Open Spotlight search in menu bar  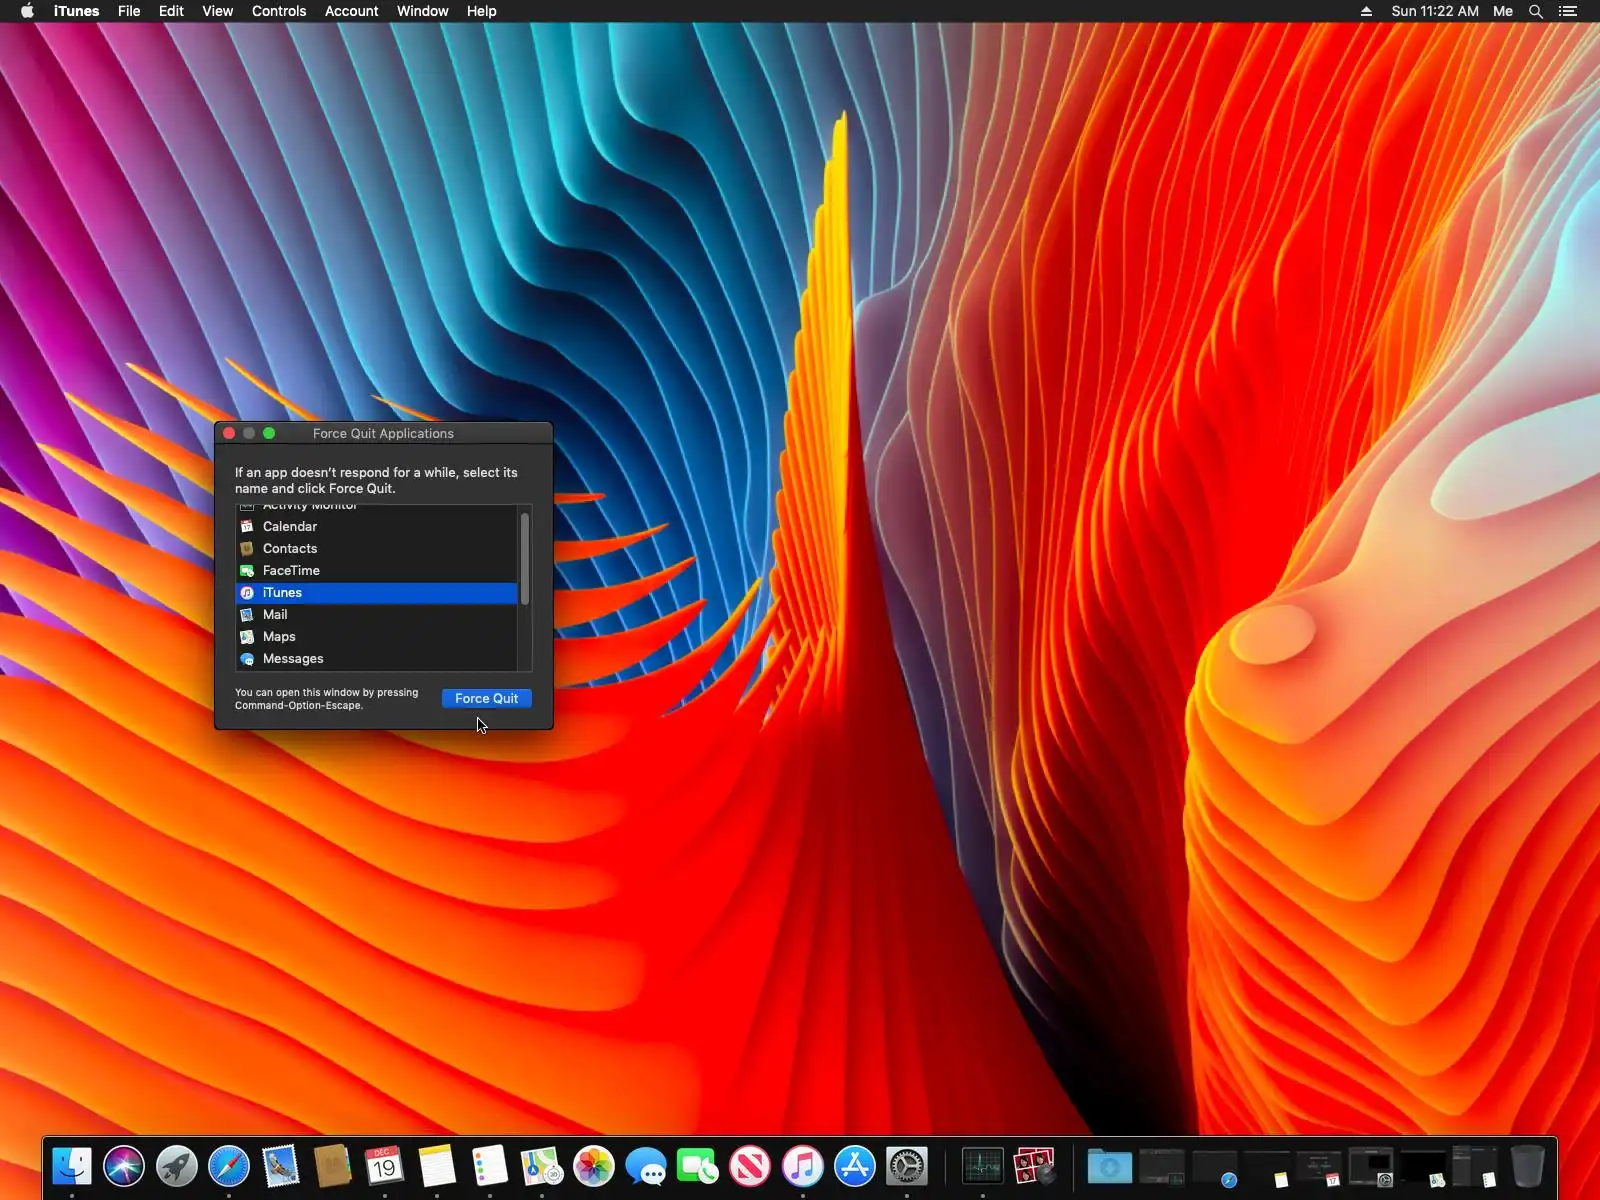tap(1536, 11)
